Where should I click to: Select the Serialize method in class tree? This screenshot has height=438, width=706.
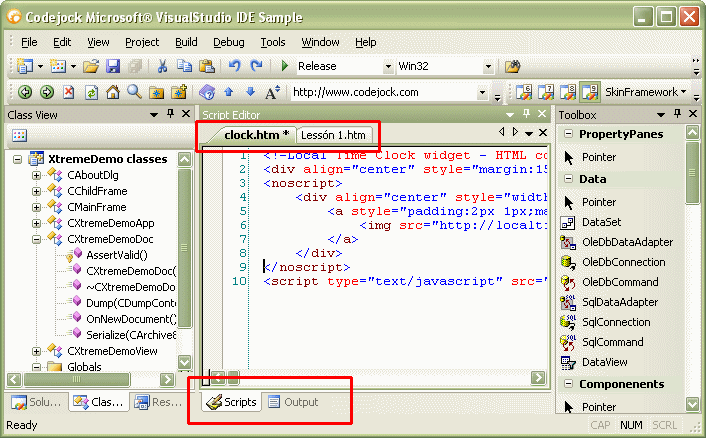(x=131, y=335)
